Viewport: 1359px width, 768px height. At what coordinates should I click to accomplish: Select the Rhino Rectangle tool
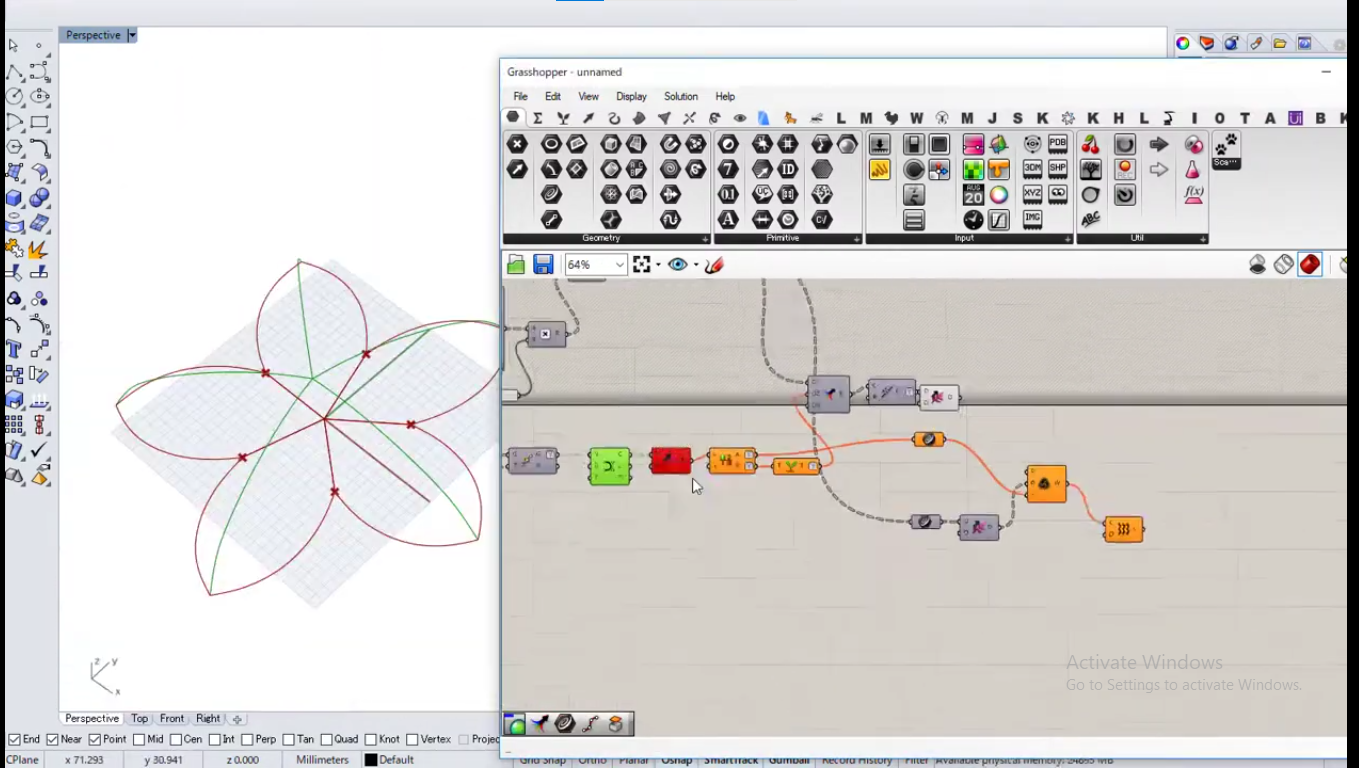pyautogui.click(x=40, y=122)
